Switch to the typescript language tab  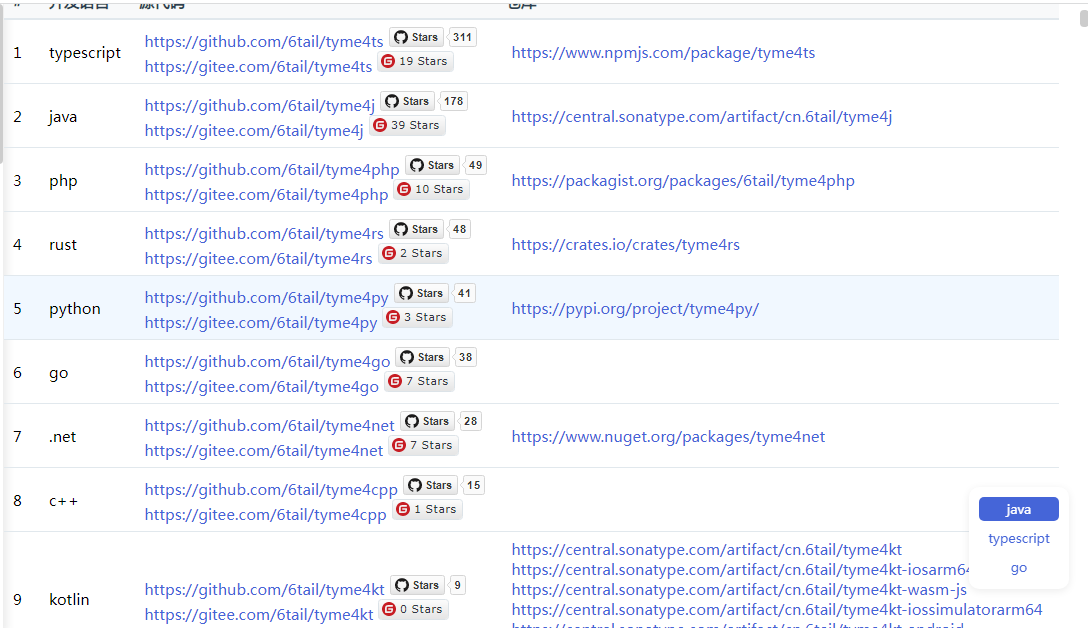click(x=1019, y=538)
